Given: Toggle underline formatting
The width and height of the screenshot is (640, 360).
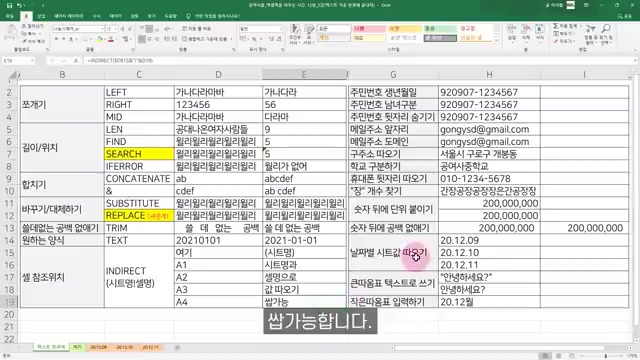Looking at the screenshot, I should (x=71, y=39).
